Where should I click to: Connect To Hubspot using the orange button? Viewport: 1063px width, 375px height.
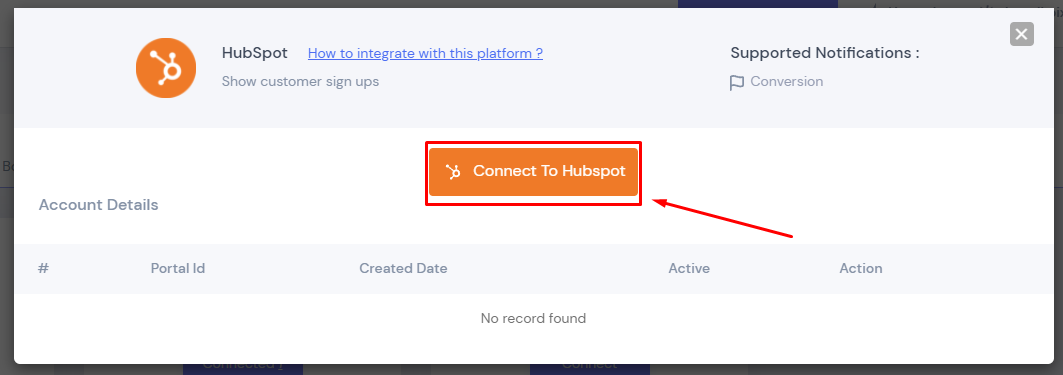(x=534, y=172)
